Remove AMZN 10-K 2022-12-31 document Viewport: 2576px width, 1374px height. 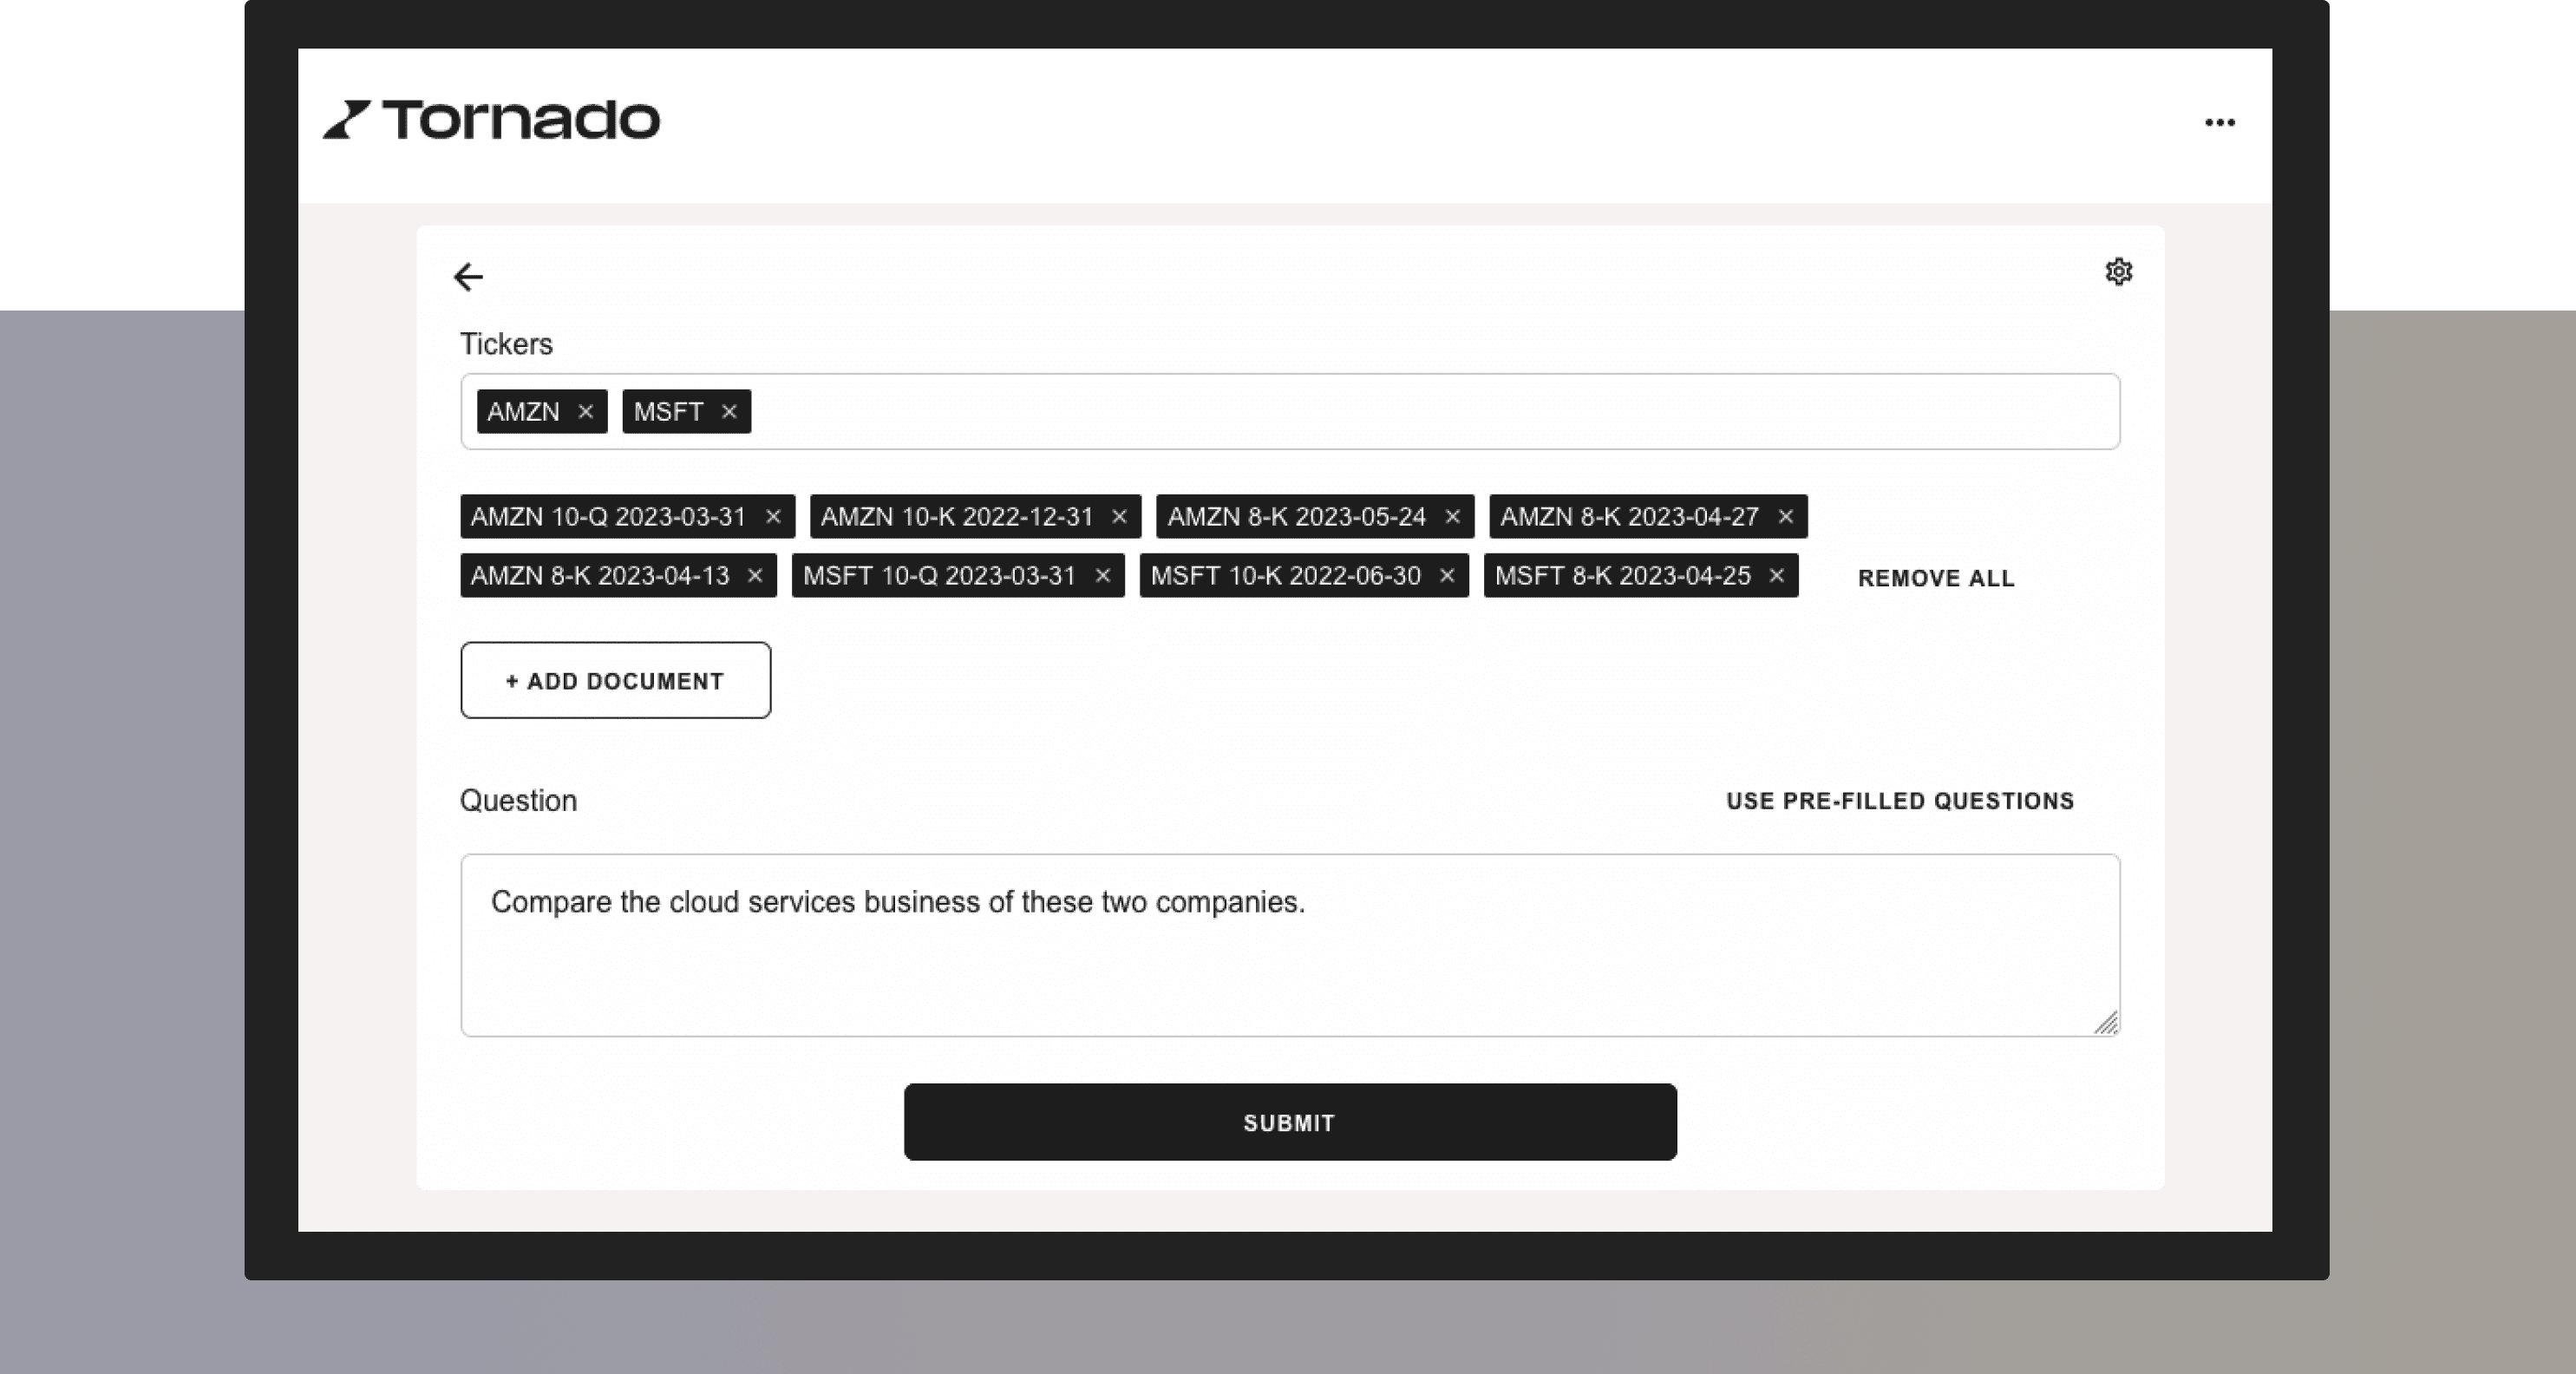click(1119, 517)
